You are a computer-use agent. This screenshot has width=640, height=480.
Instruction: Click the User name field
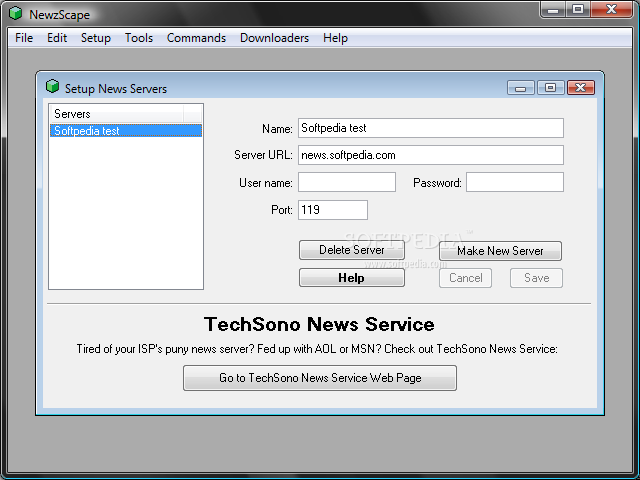(x=347, y=182)
